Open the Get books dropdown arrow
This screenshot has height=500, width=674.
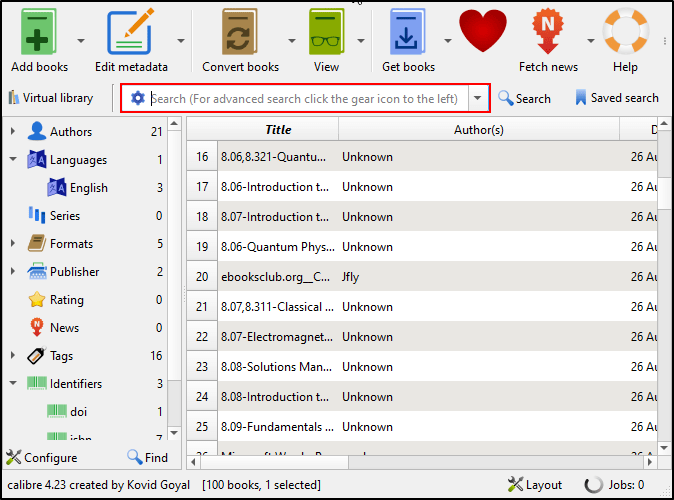(x=448, y=41)
